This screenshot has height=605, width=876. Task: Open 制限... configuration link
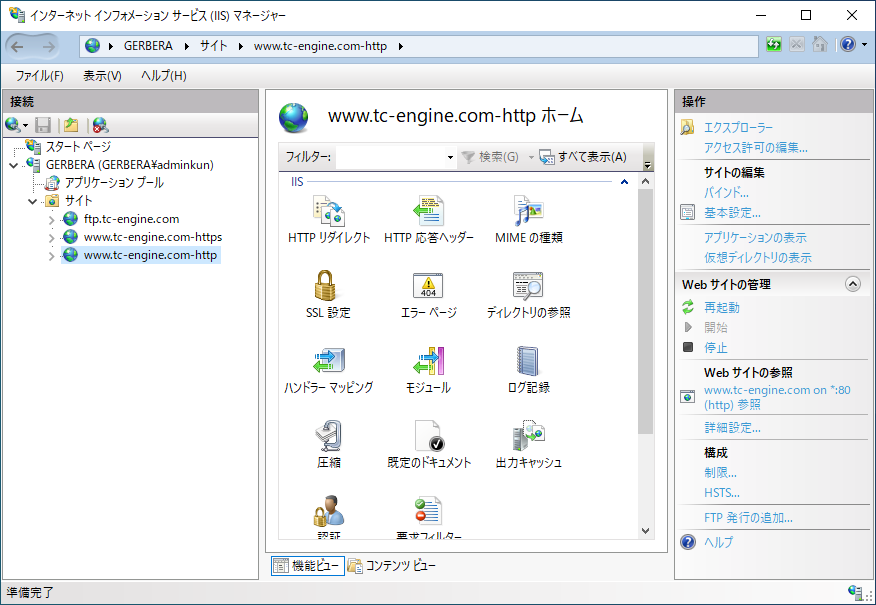point(720,473)
